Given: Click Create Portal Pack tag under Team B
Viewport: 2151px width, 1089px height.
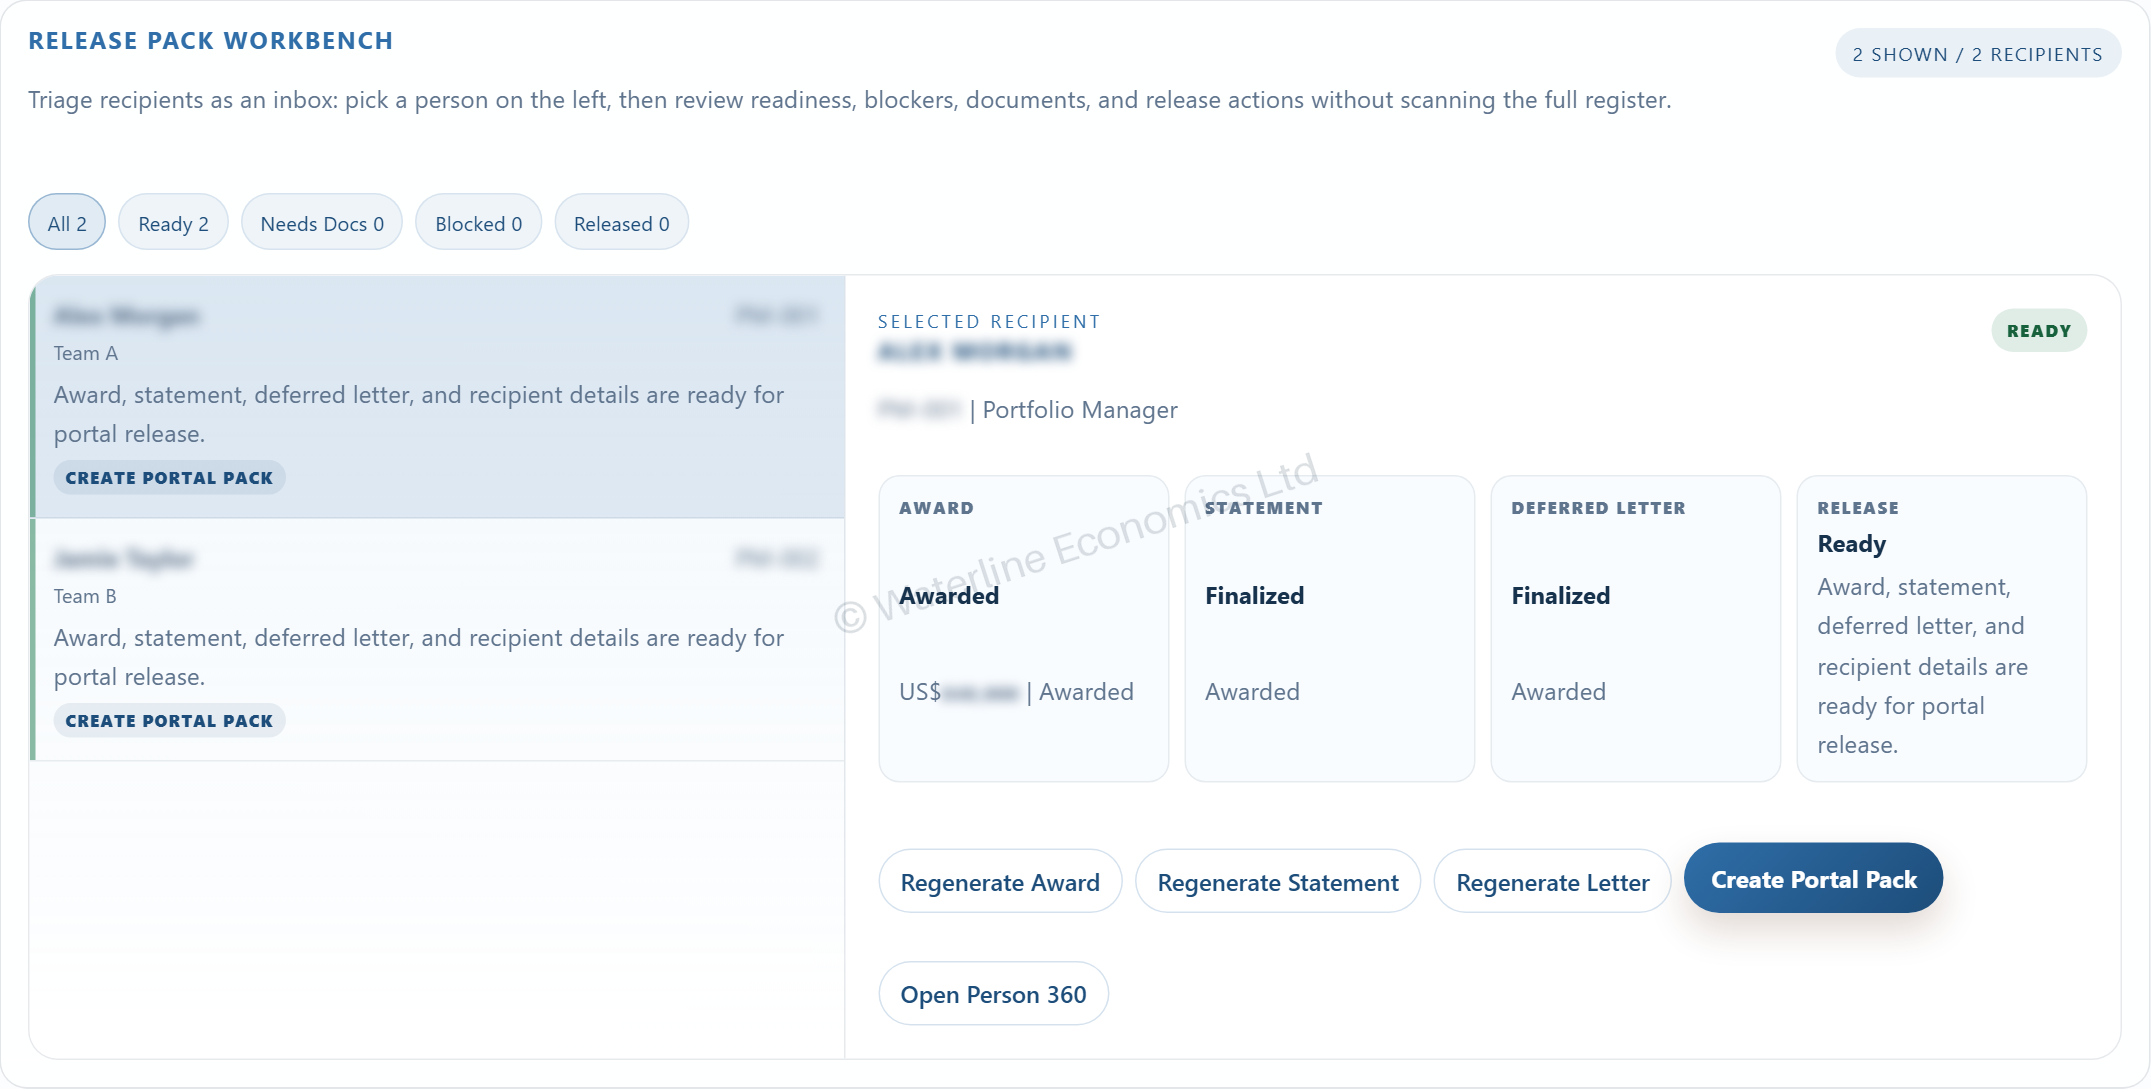Looking at the screenshot, I should point(169,721).
